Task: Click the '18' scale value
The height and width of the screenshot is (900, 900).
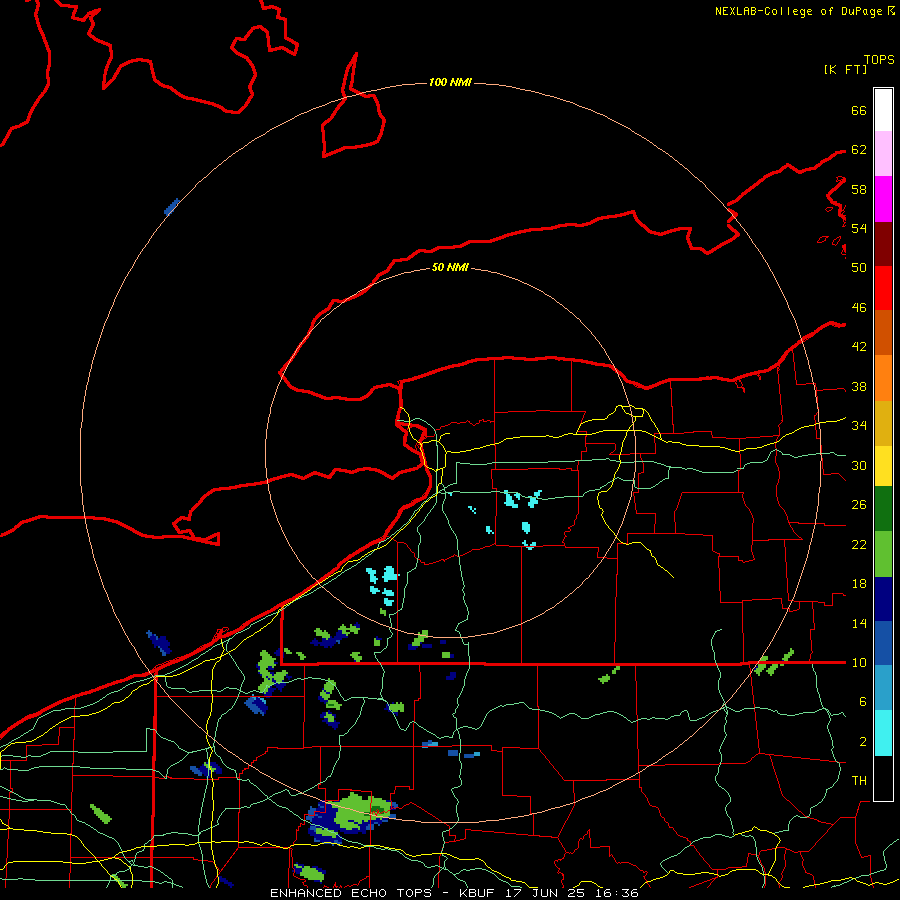Action: click(x=859, y=584)
